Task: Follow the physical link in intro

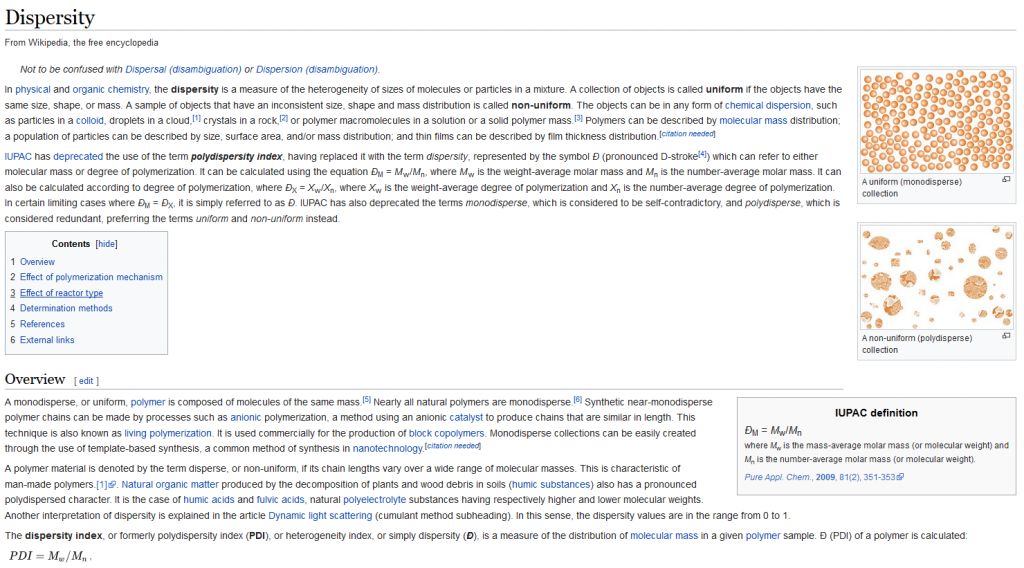Action: point(33,89)
